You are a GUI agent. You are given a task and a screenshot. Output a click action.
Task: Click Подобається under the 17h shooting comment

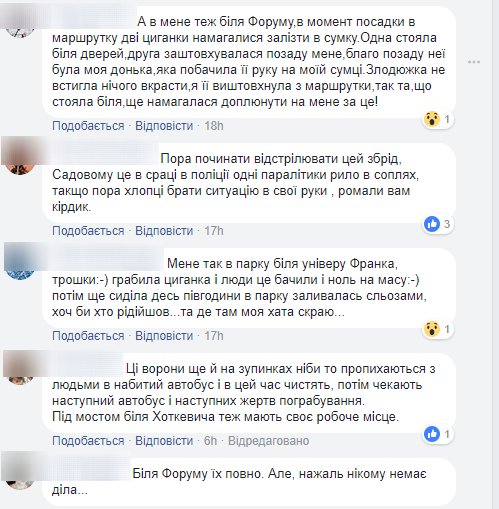coord(88,231)
